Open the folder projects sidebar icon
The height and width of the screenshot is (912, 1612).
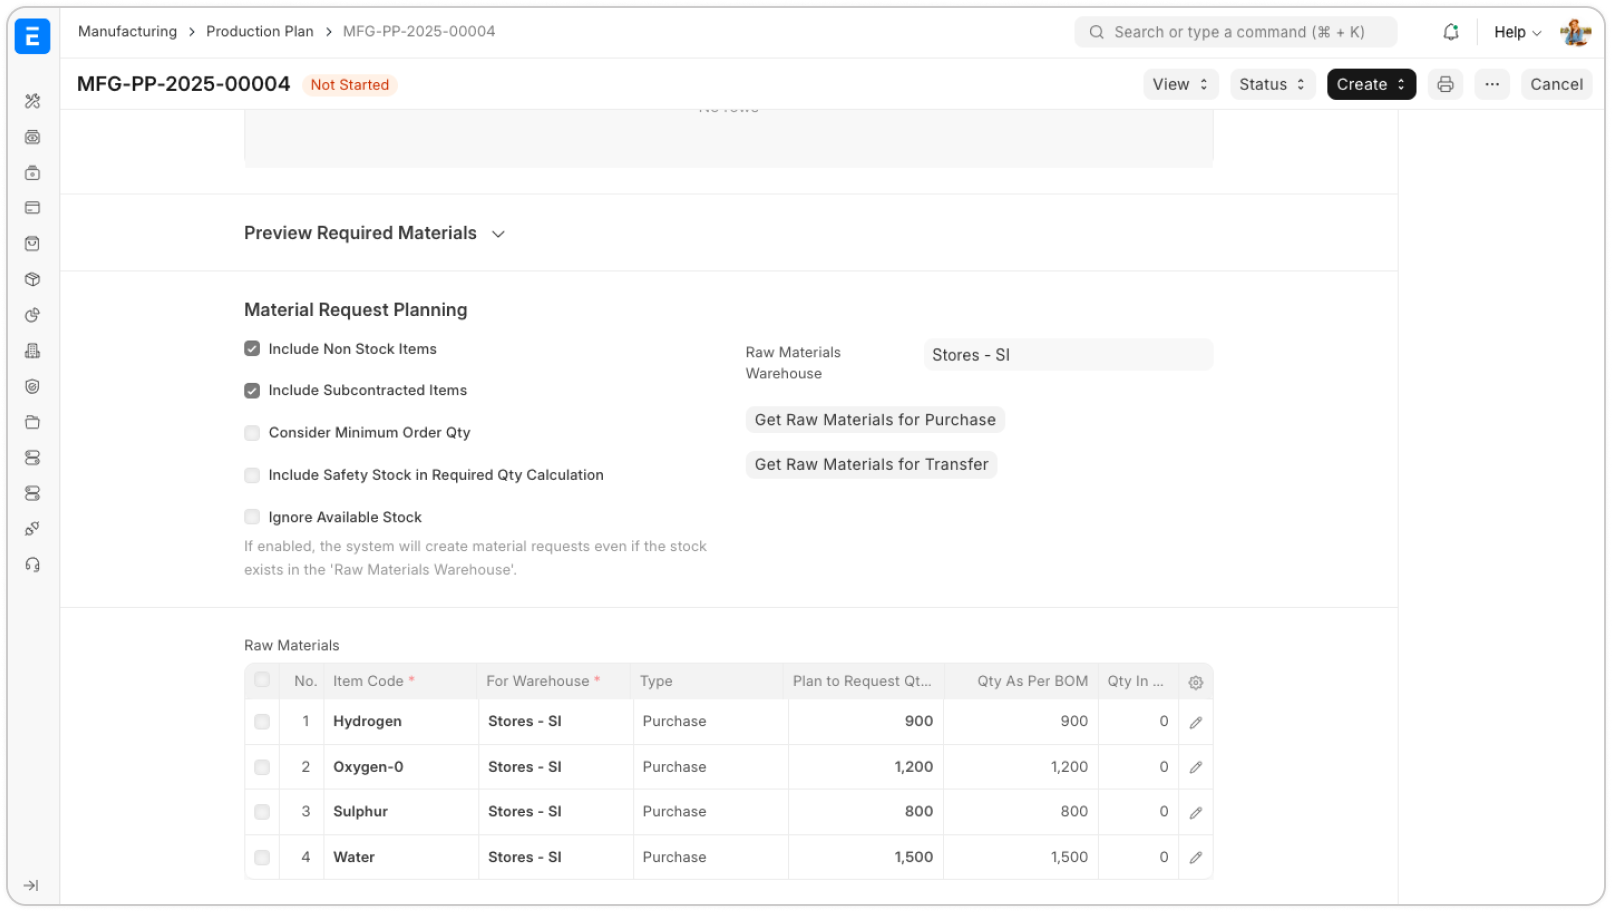[x=32, y=422]
